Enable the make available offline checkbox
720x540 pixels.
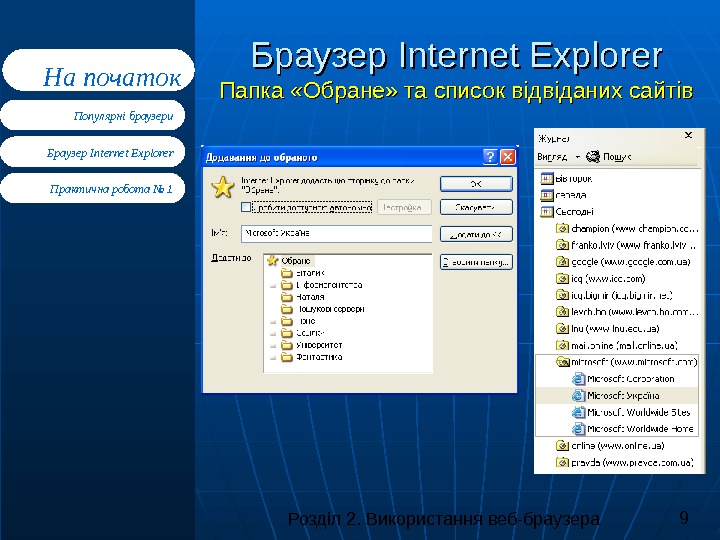246,208
